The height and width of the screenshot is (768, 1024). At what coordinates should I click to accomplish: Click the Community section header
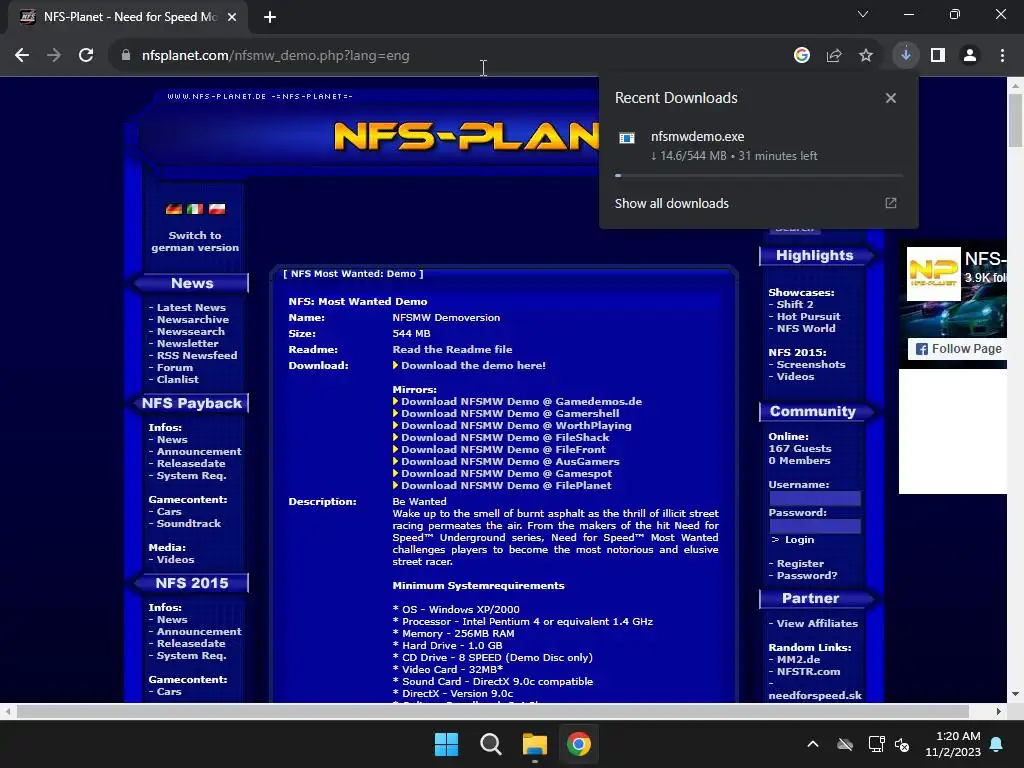point(813,411)
